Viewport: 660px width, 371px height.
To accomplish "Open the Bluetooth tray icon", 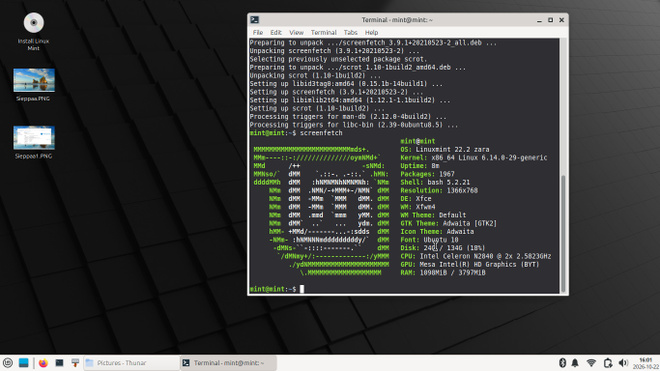I will pos(562,363).
